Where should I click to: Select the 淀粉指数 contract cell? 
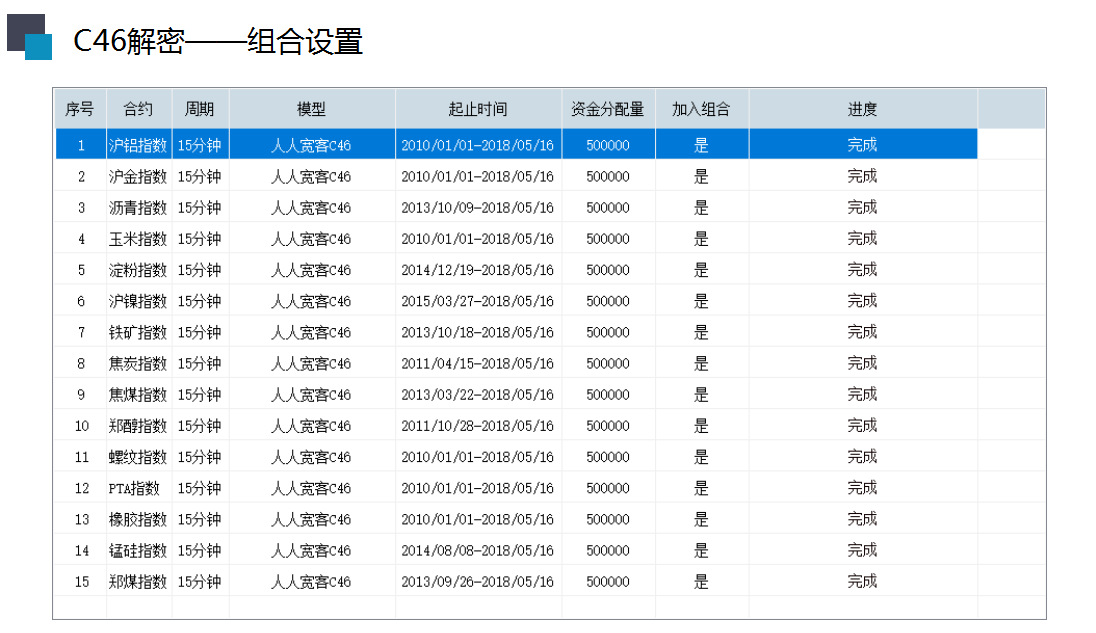138,270
